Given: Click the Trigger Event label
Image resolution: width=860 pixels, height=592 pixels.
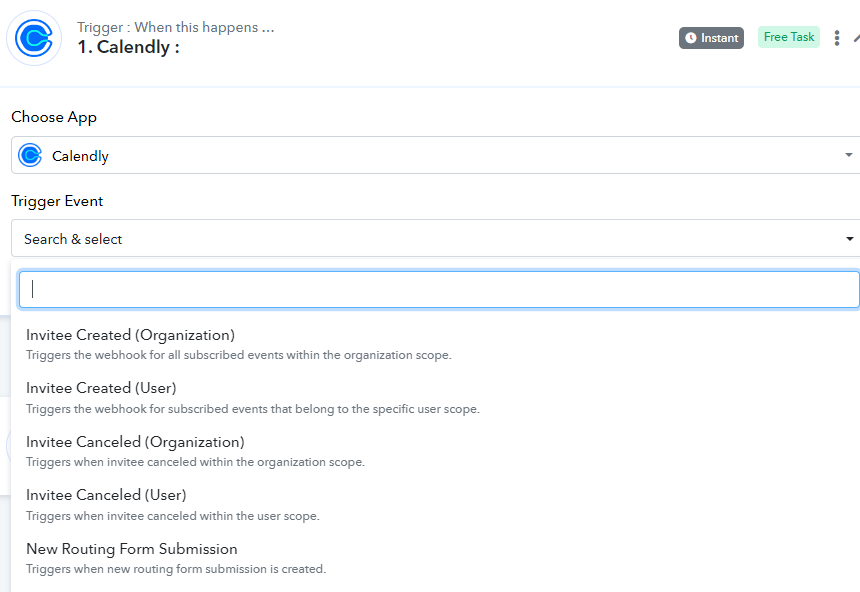Looking at the screenshot, I should tap(57, 201).
